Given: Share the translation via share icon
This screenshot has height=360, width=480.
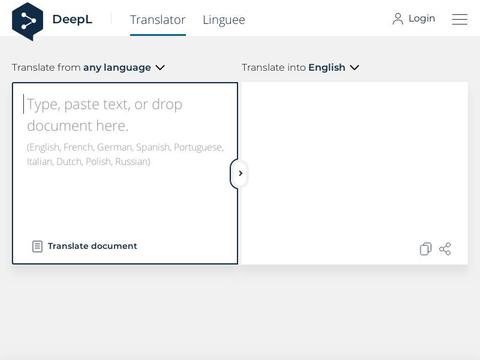Looking at the screenshot, I should coord(445,249).
